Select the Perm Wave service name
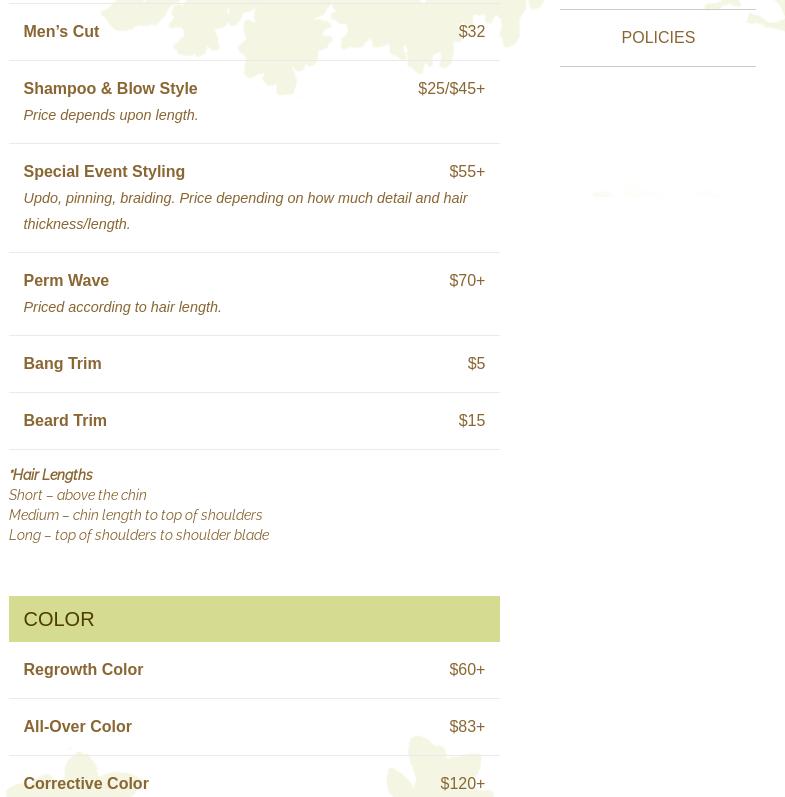Viewport: 785px width, 797px height. click(66, 281)
